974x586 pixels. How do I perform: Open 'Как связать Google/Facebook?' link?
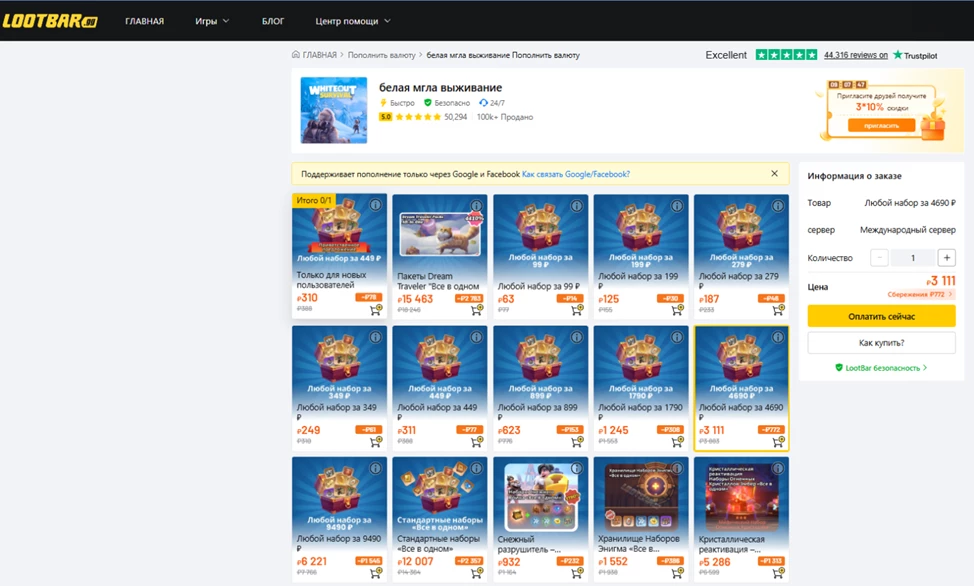576,174
